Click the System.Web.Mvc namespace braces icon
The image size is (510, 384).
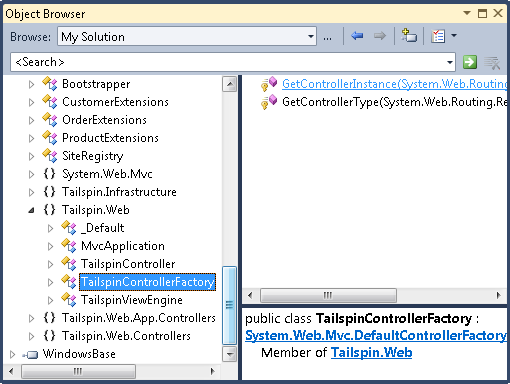49,174
